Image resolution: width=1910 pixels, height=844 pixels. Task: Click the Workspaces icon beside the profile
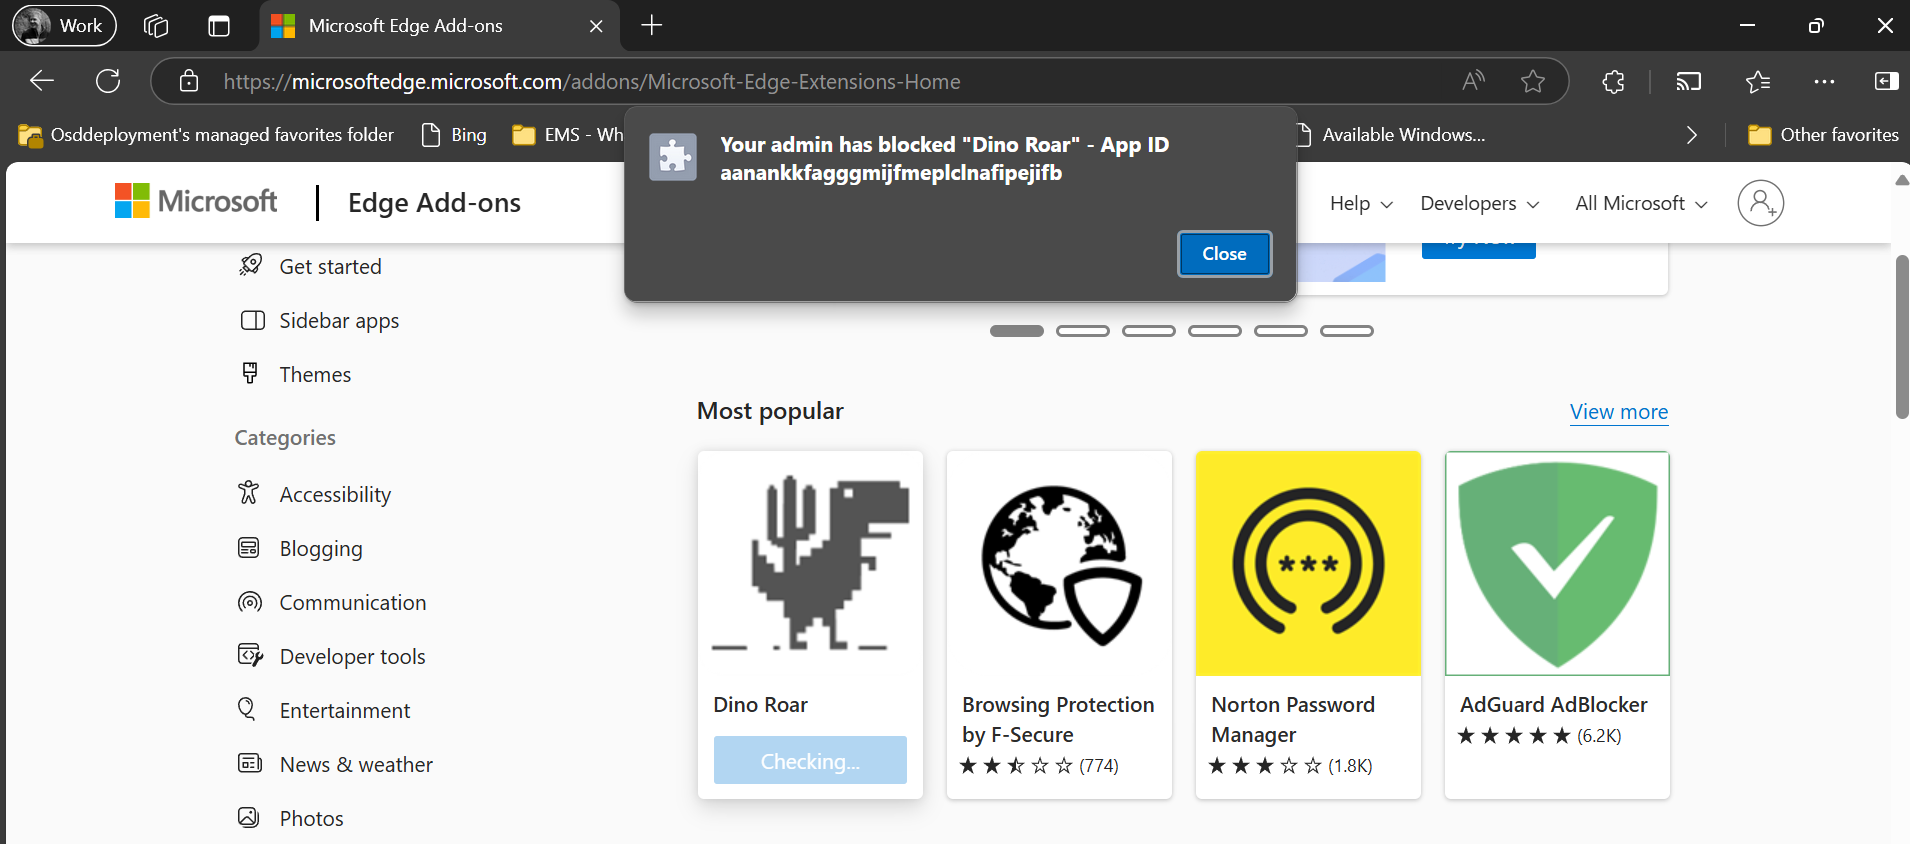tap(156, 26)
